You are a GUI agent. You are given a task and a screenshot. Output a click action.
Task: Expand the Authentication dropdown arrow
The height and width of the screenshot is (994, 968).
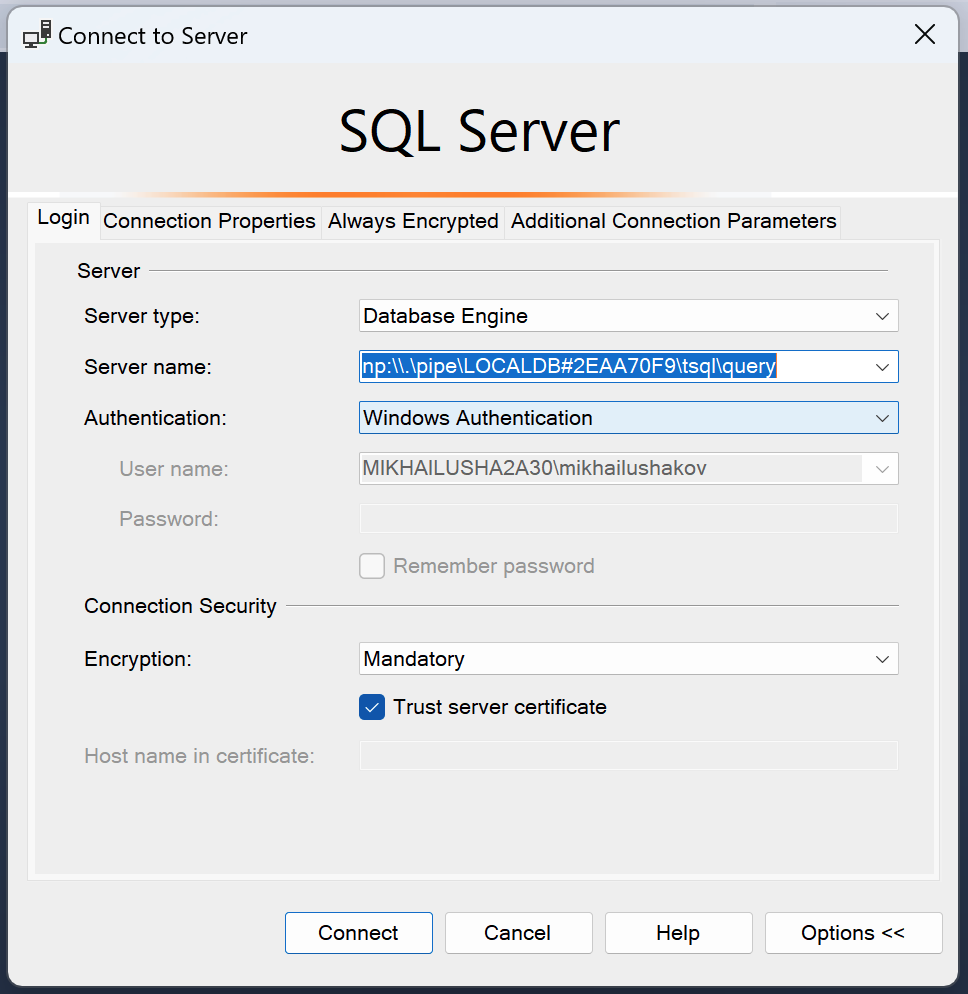click(882, 418)
